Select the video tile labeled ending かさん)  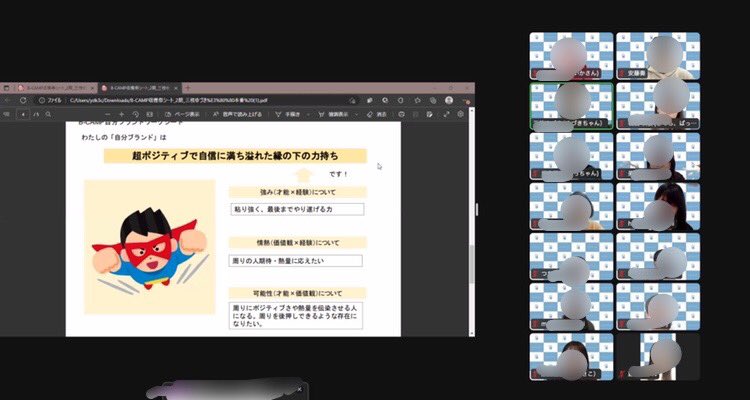pos(571,56)
